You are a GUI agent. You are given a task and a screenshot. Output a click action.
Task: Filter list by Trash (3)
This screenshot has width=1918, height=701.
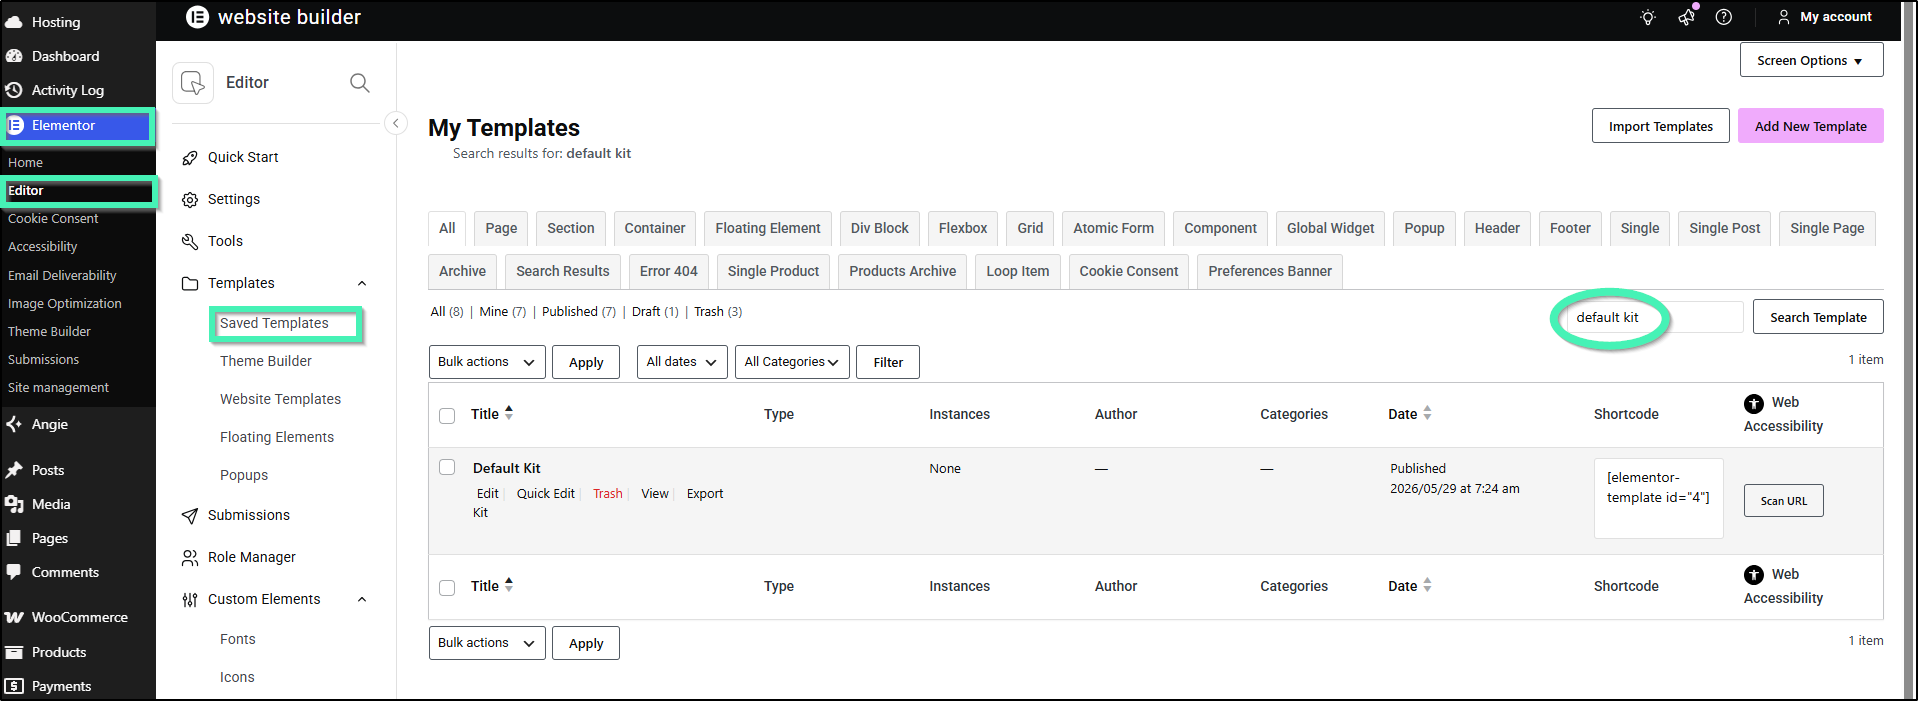718,312
